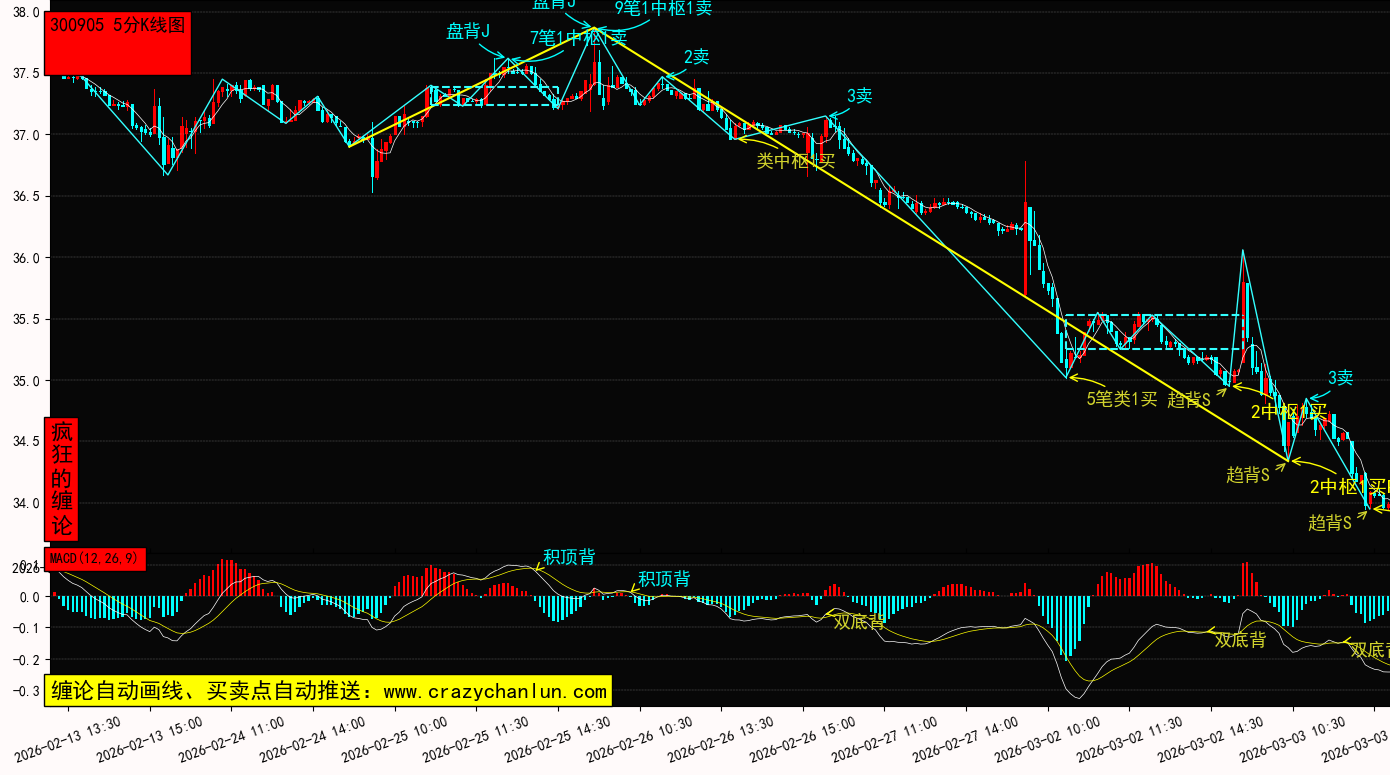Click the 9笔1中枢1卖 annotation at peak
The image size is (1390, 775).
click(663, 9)
